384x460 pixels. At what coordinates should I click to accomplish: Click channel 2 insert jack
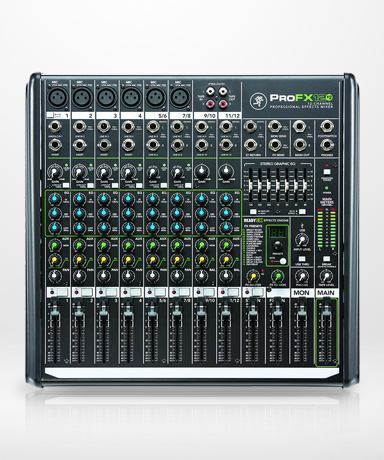79,145
